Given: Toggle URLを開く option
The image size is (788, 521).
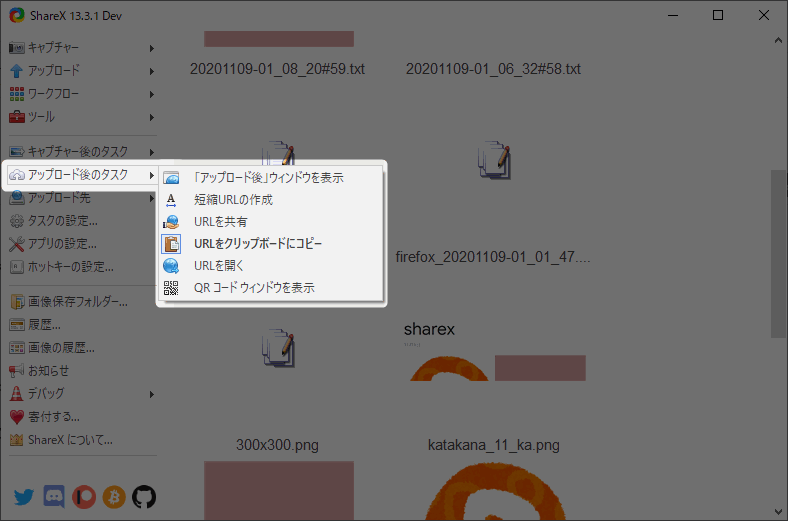Looking at the screenshot, I should [x=270, y=266].
